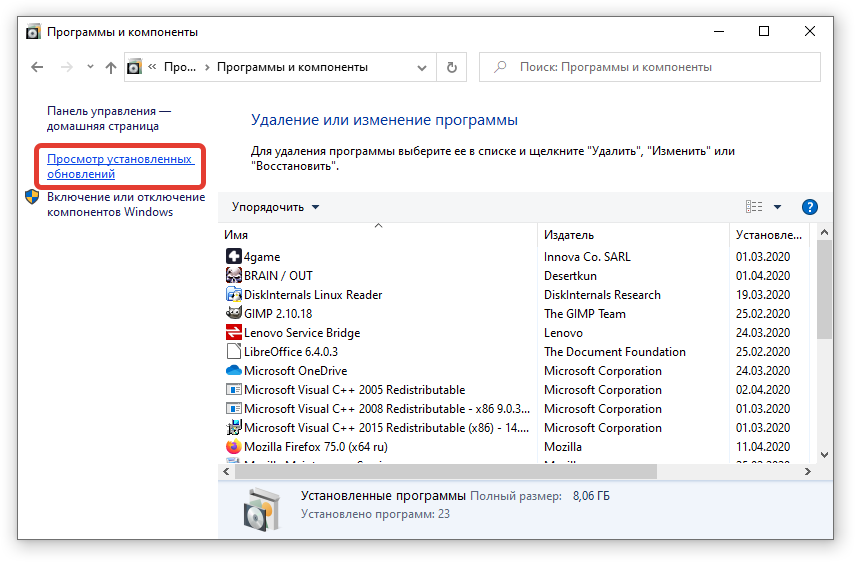Click vertical scrollbar down arrow
This screenshot has width=855, height=562.
[x=824, y=455]
